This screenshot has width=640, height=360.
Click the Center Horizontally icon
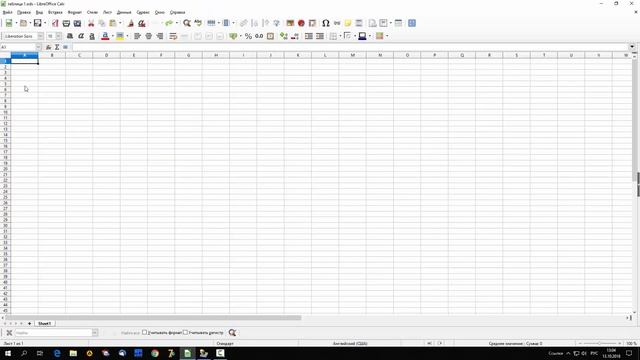click(x=149, y=36)
